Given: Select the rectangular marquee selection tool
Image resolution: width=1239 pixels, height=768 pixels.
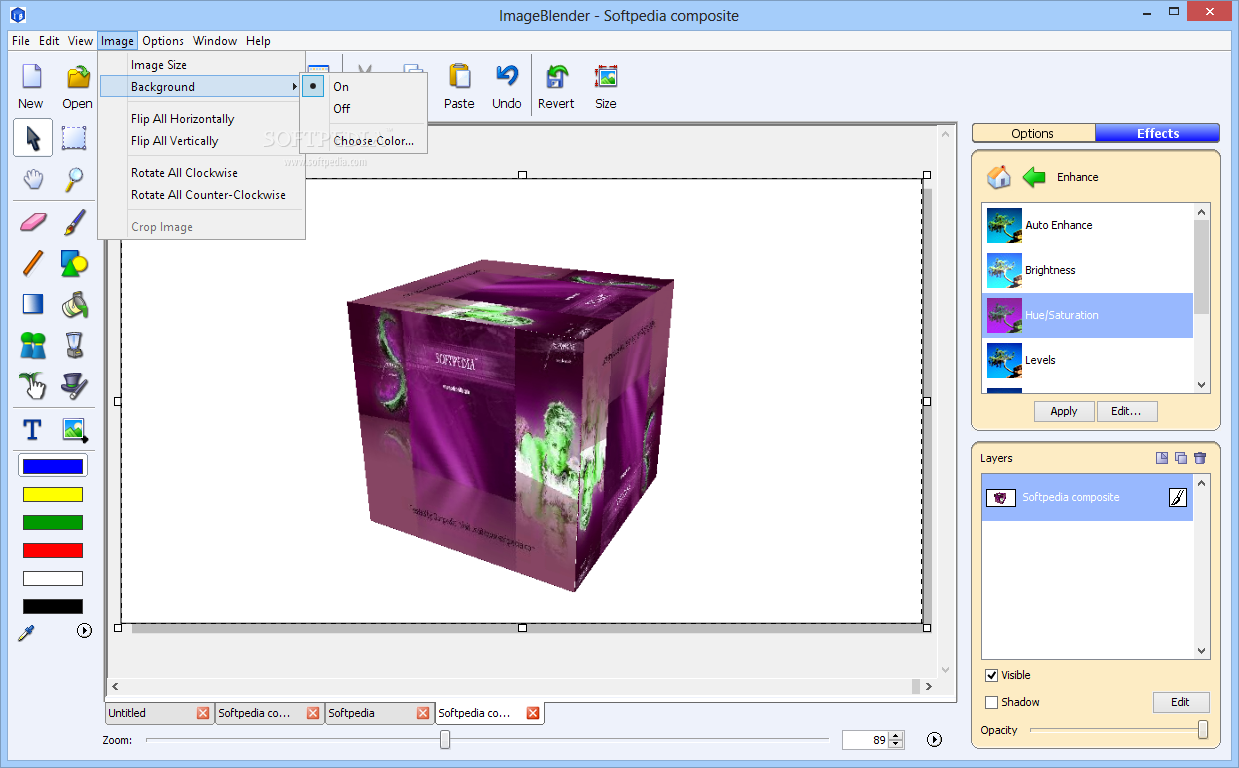Looking at the screenshot, I should pos(74,138).
